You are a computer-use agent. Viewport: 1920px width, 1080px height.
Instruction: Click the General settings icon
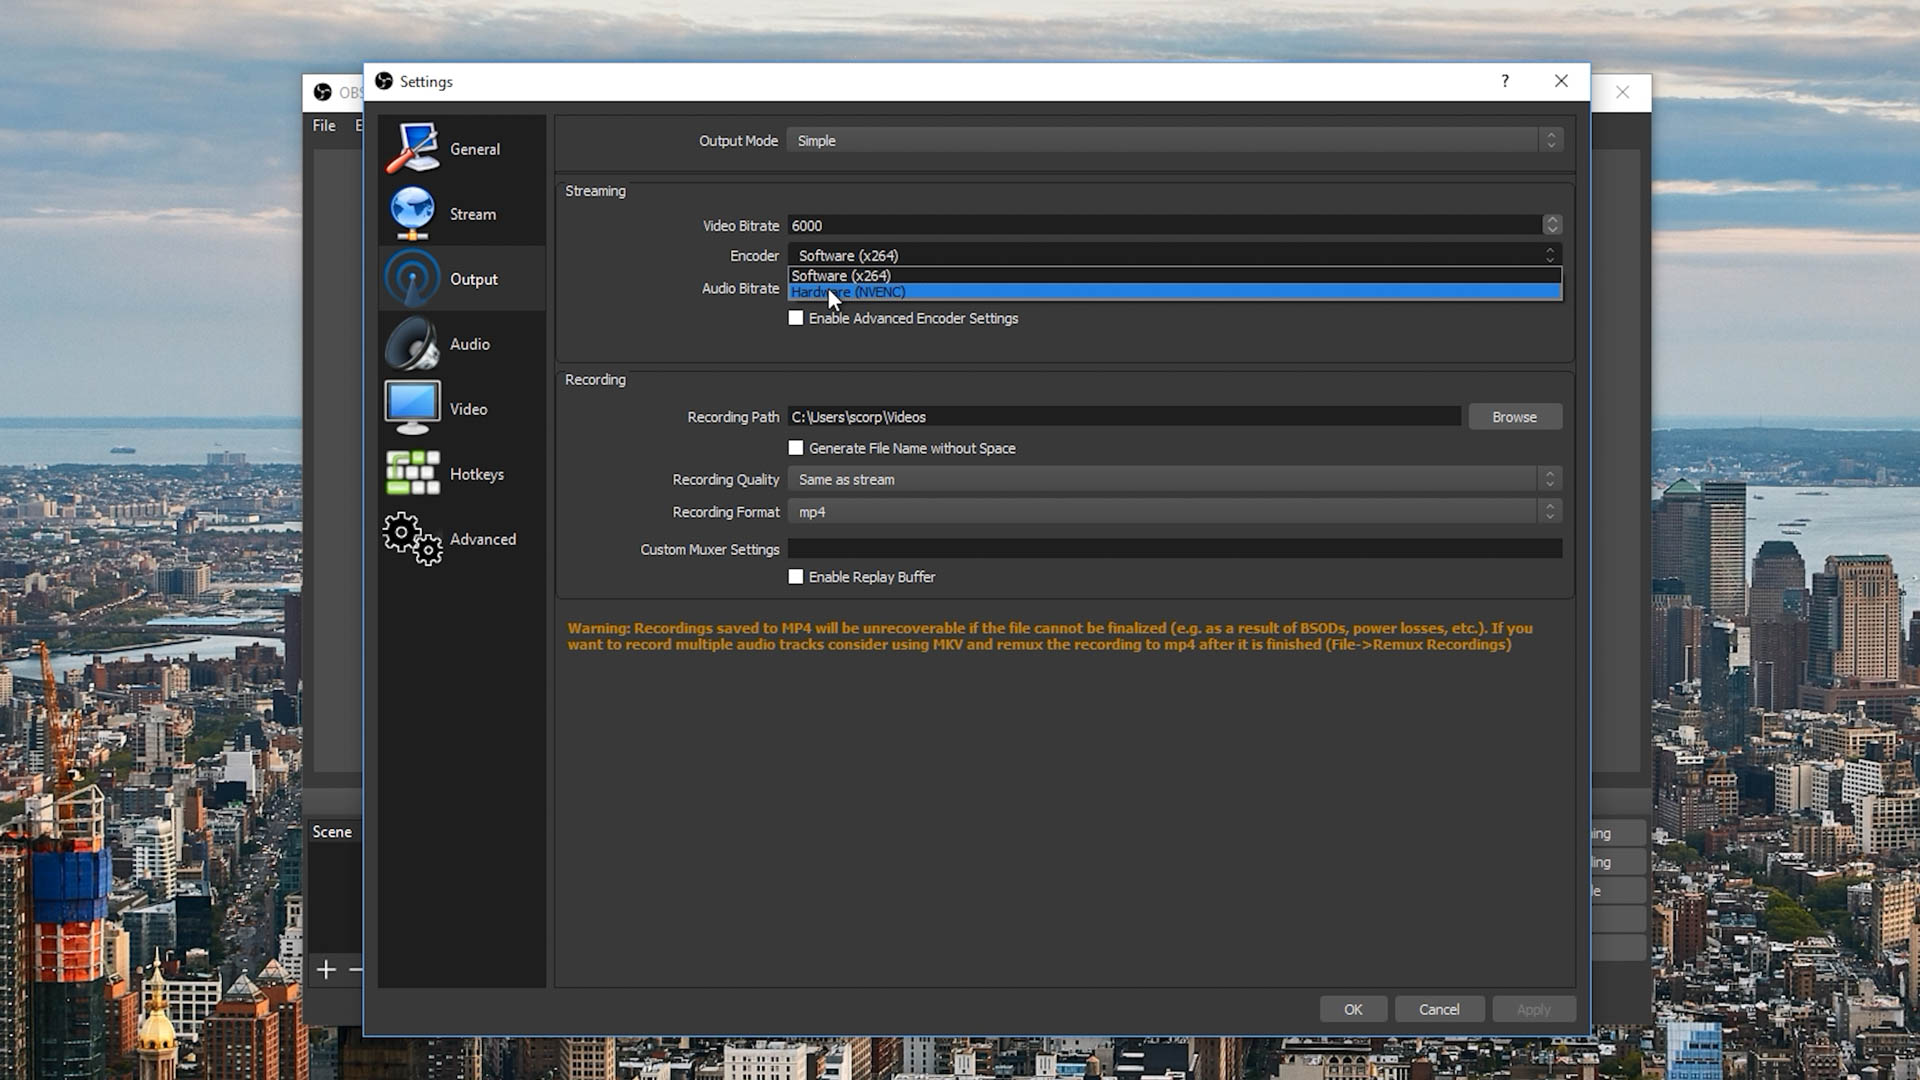[413, 149]
